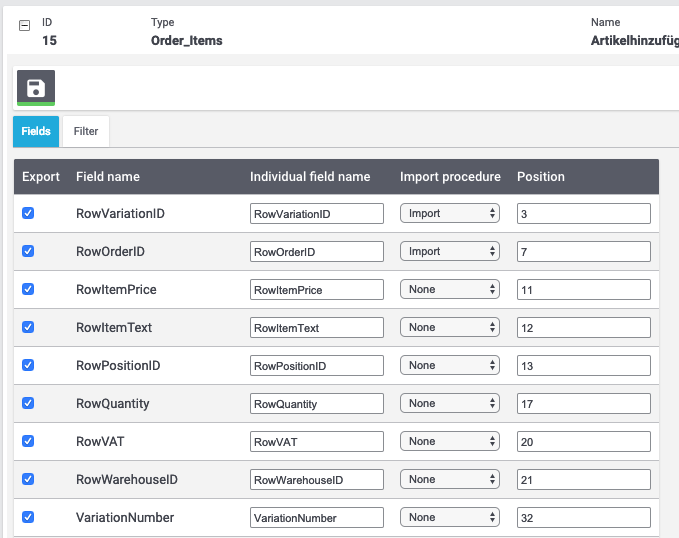679x538 pixels.
Task: Edit the RowPositionID position field
Action: click(x=583, y=365)
